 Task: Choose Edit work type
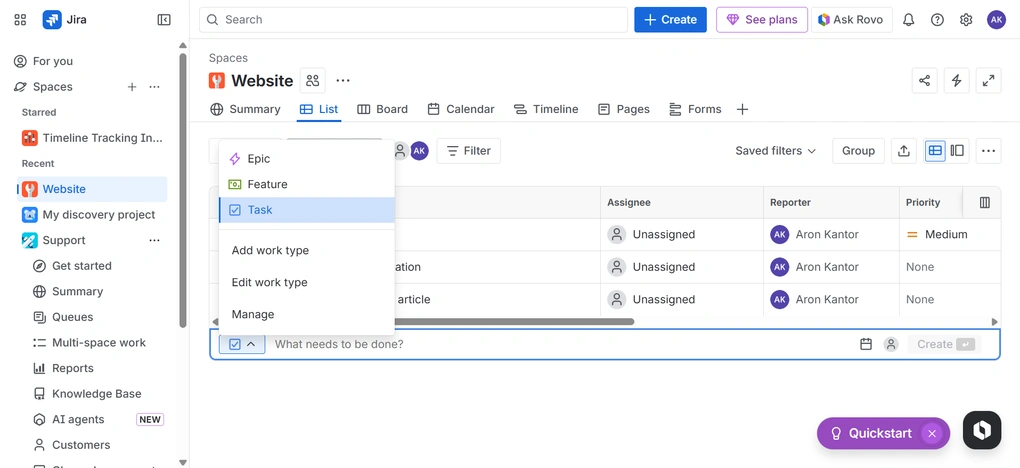pyautogui.click(x=307, y=282)
